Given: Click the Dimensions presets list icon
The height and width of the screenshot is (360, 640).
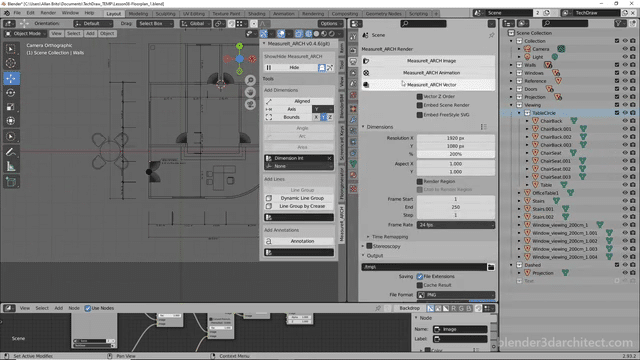Looking at the screenshot, I should 484,127.
